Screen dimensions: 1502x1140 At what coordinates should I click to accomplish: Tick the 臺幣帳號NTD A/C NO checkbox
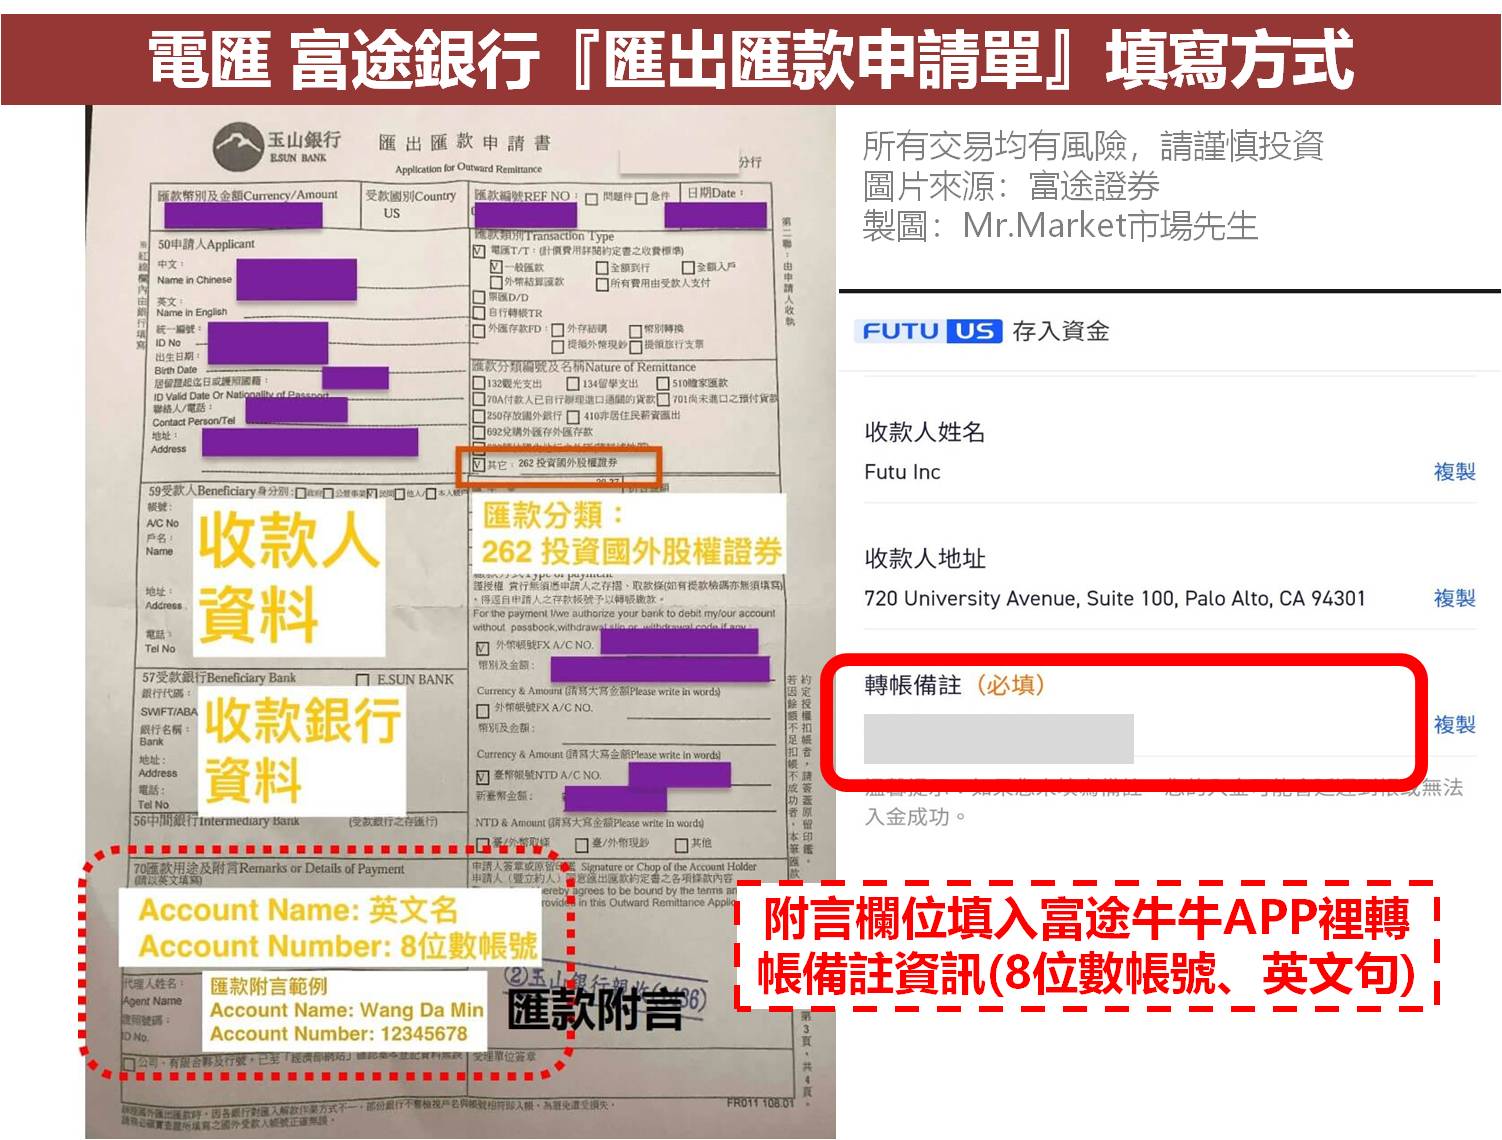pyautogui.click(x=482, y=776)
